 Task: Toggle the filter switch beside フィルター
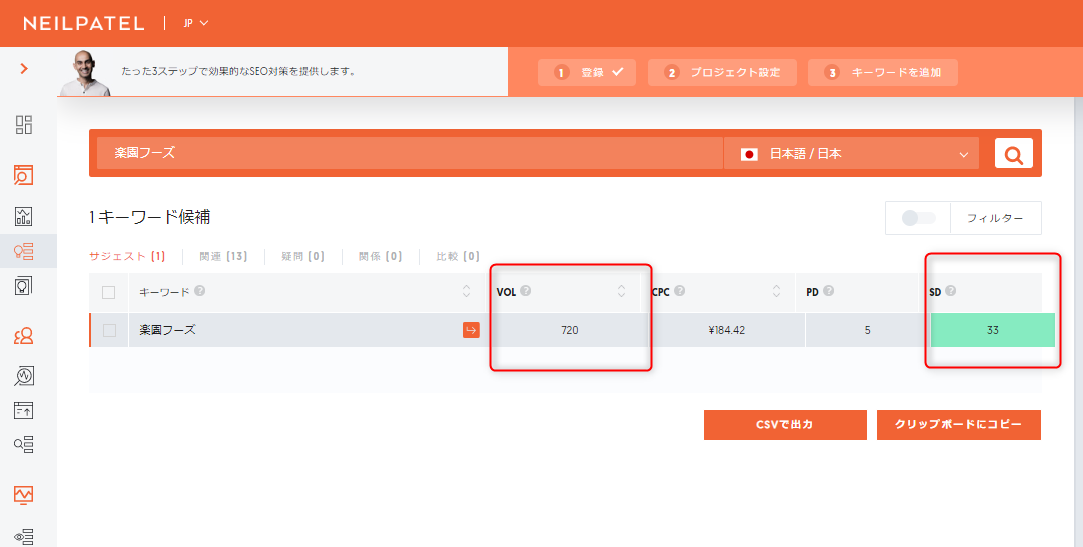[919, 218]
